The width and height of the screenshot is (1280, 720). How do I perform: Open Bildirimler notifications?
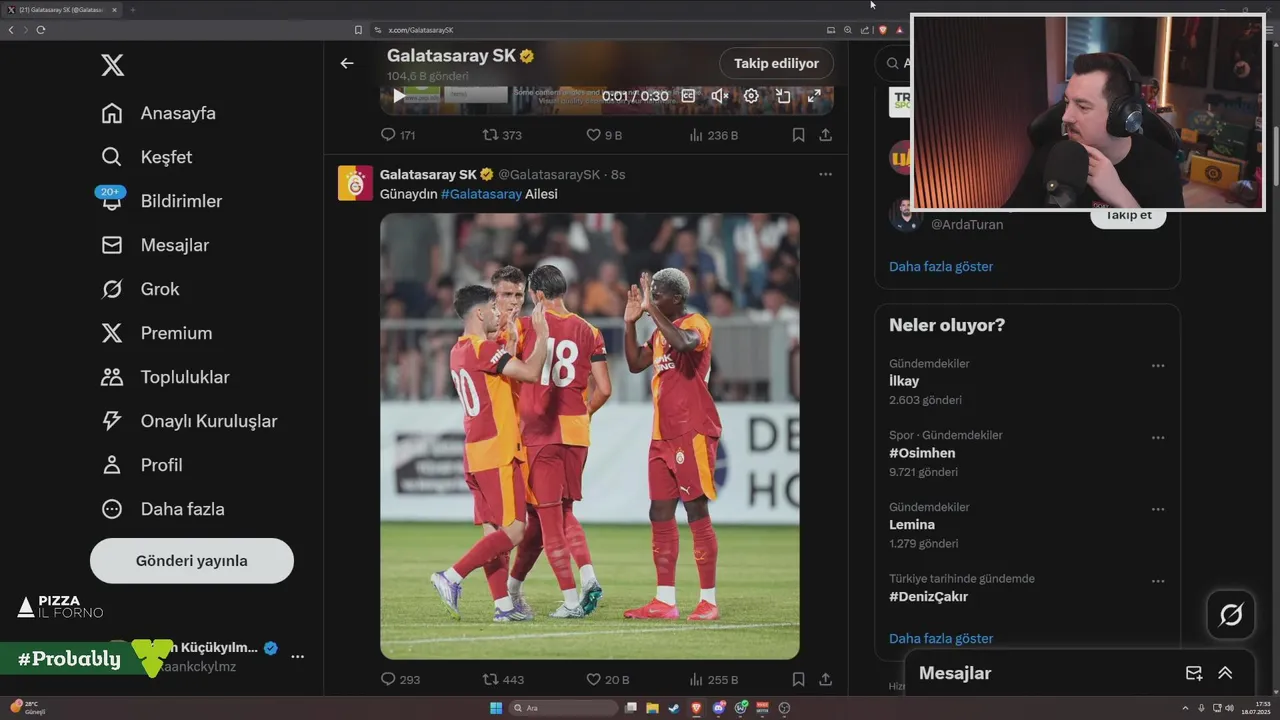[161, 201]
